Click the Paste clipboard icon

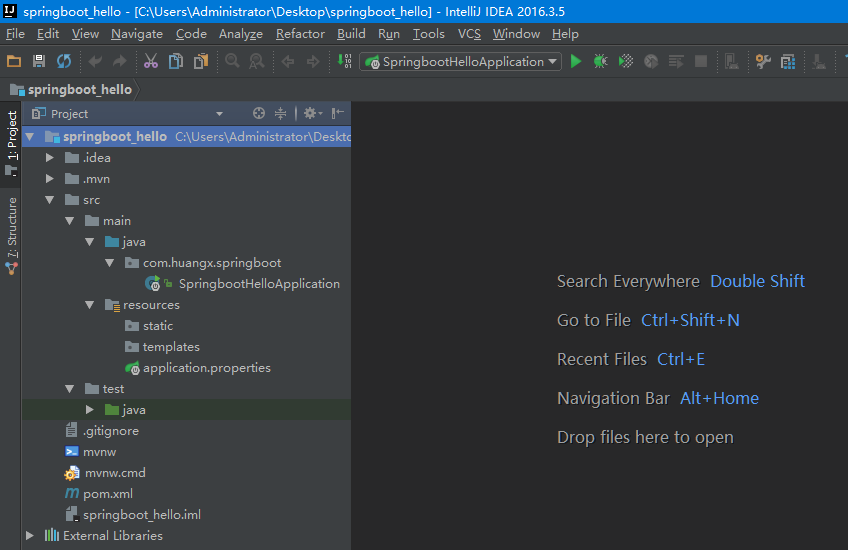(201, 61)
